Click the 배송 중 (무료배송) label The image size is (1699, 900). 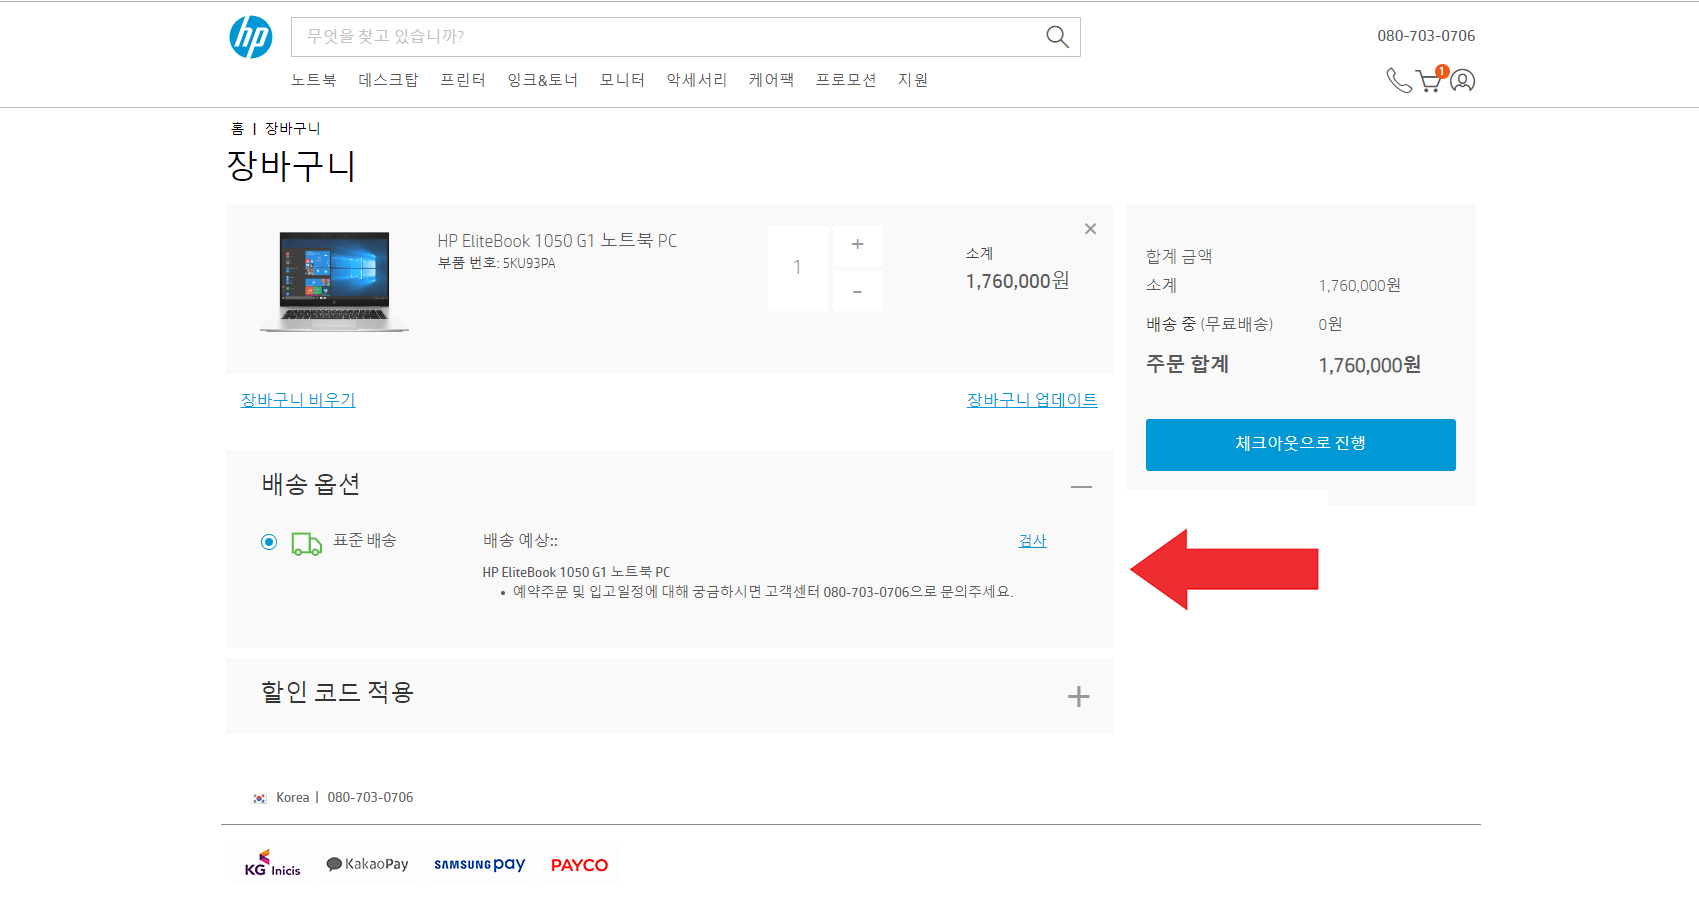[1209, 325]
